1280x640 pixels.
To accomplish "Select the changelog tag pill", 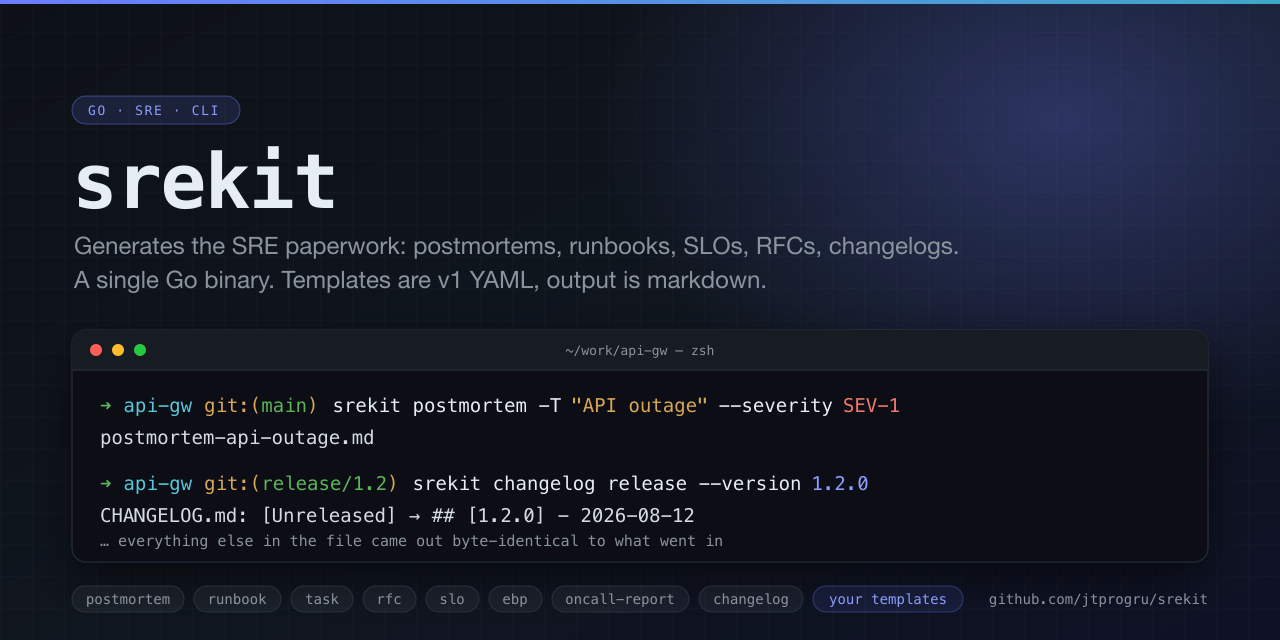I will pyautogui.click(x=751, y=599).
